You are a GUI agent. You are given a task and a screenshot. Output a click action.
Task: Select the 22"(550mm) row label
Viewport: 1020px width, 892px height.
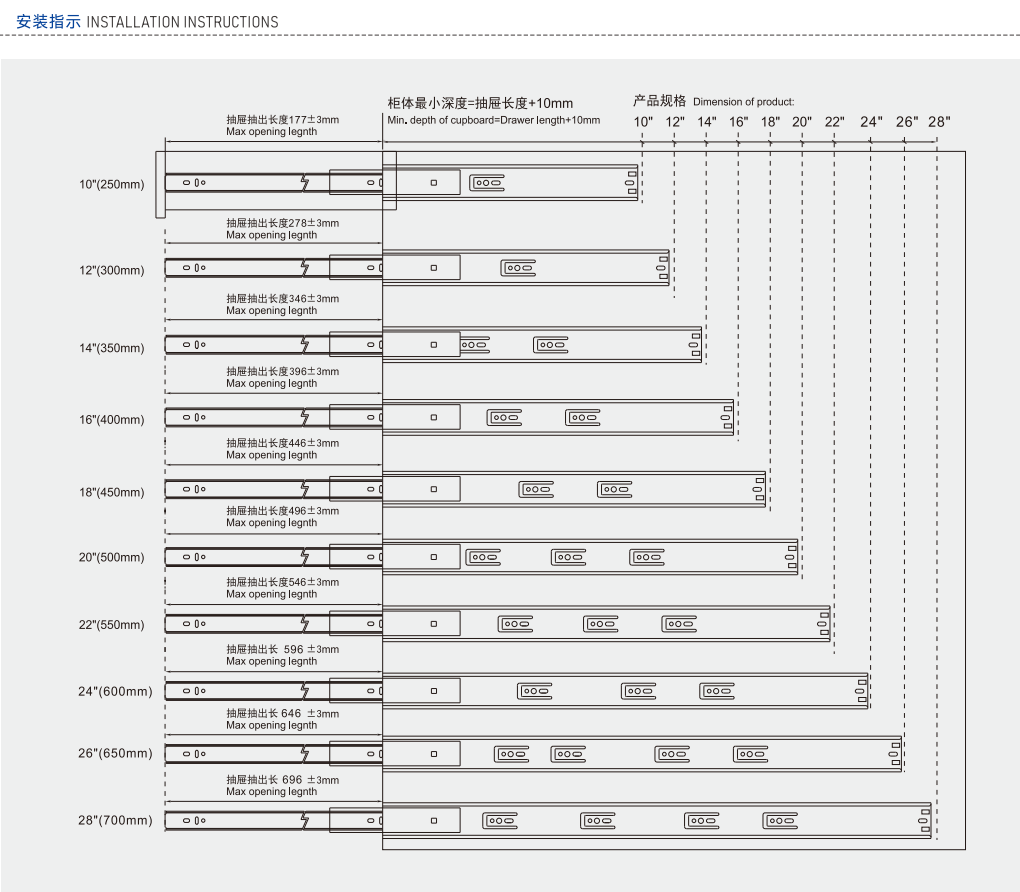click(x=112, y=625)
